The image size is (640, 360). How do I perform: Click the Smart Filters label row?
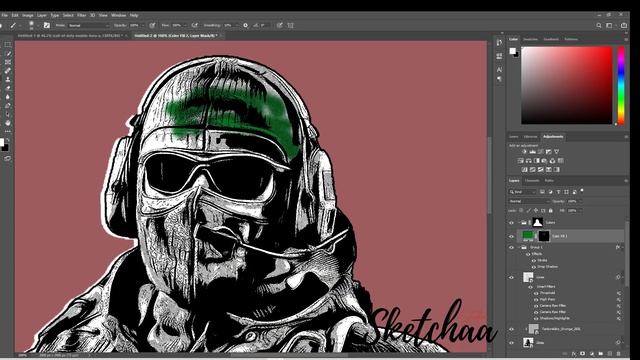coord(546,287)
